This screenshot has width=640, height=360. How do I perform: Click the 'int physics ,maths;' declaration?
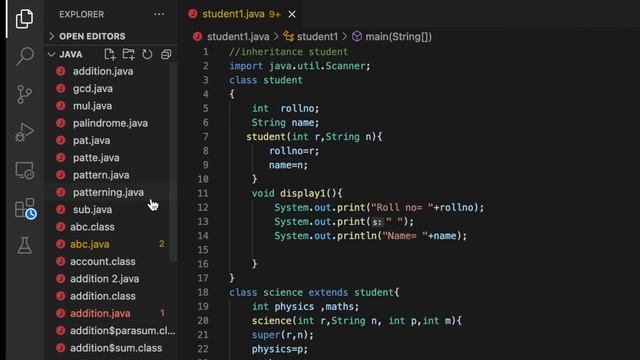pos(305,307)
